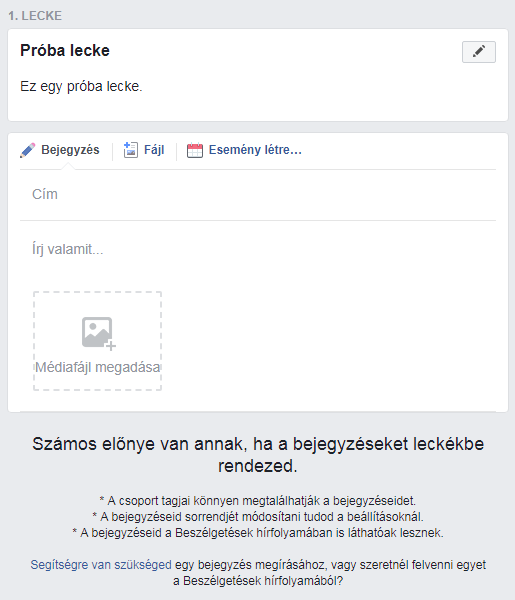Click the line about csoport tagjai

(258, 501)
